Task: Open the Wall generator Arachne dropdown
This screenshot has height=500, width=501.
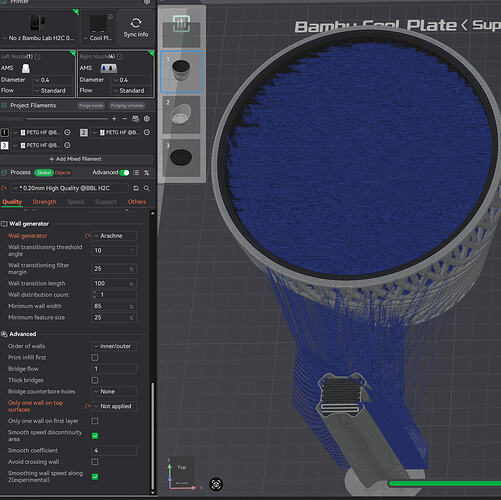Action: [x=114, y=236]
